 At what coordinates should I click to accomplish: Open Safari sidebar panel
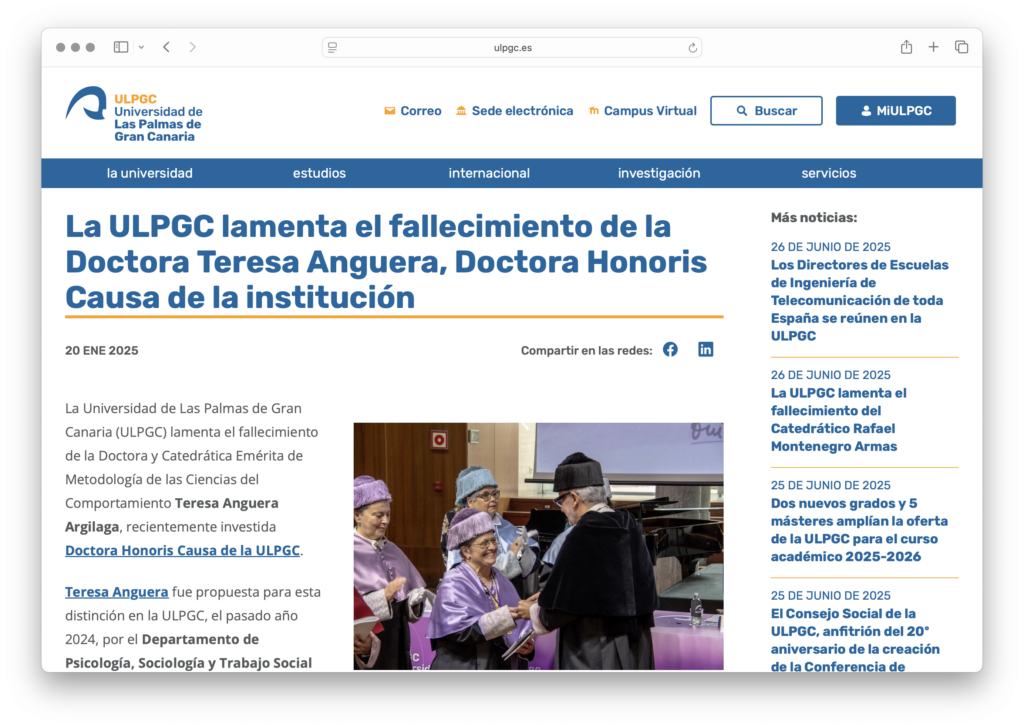(121, 47)
